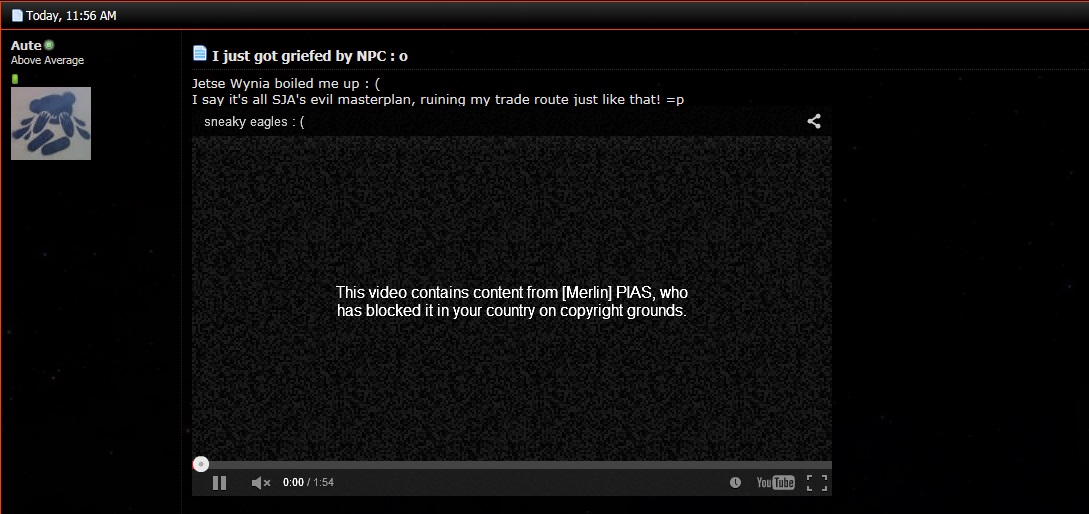This screenshot has height=514, width=1089.
Task: Click the video seek handle at start
Action: [x=201, y=464]
